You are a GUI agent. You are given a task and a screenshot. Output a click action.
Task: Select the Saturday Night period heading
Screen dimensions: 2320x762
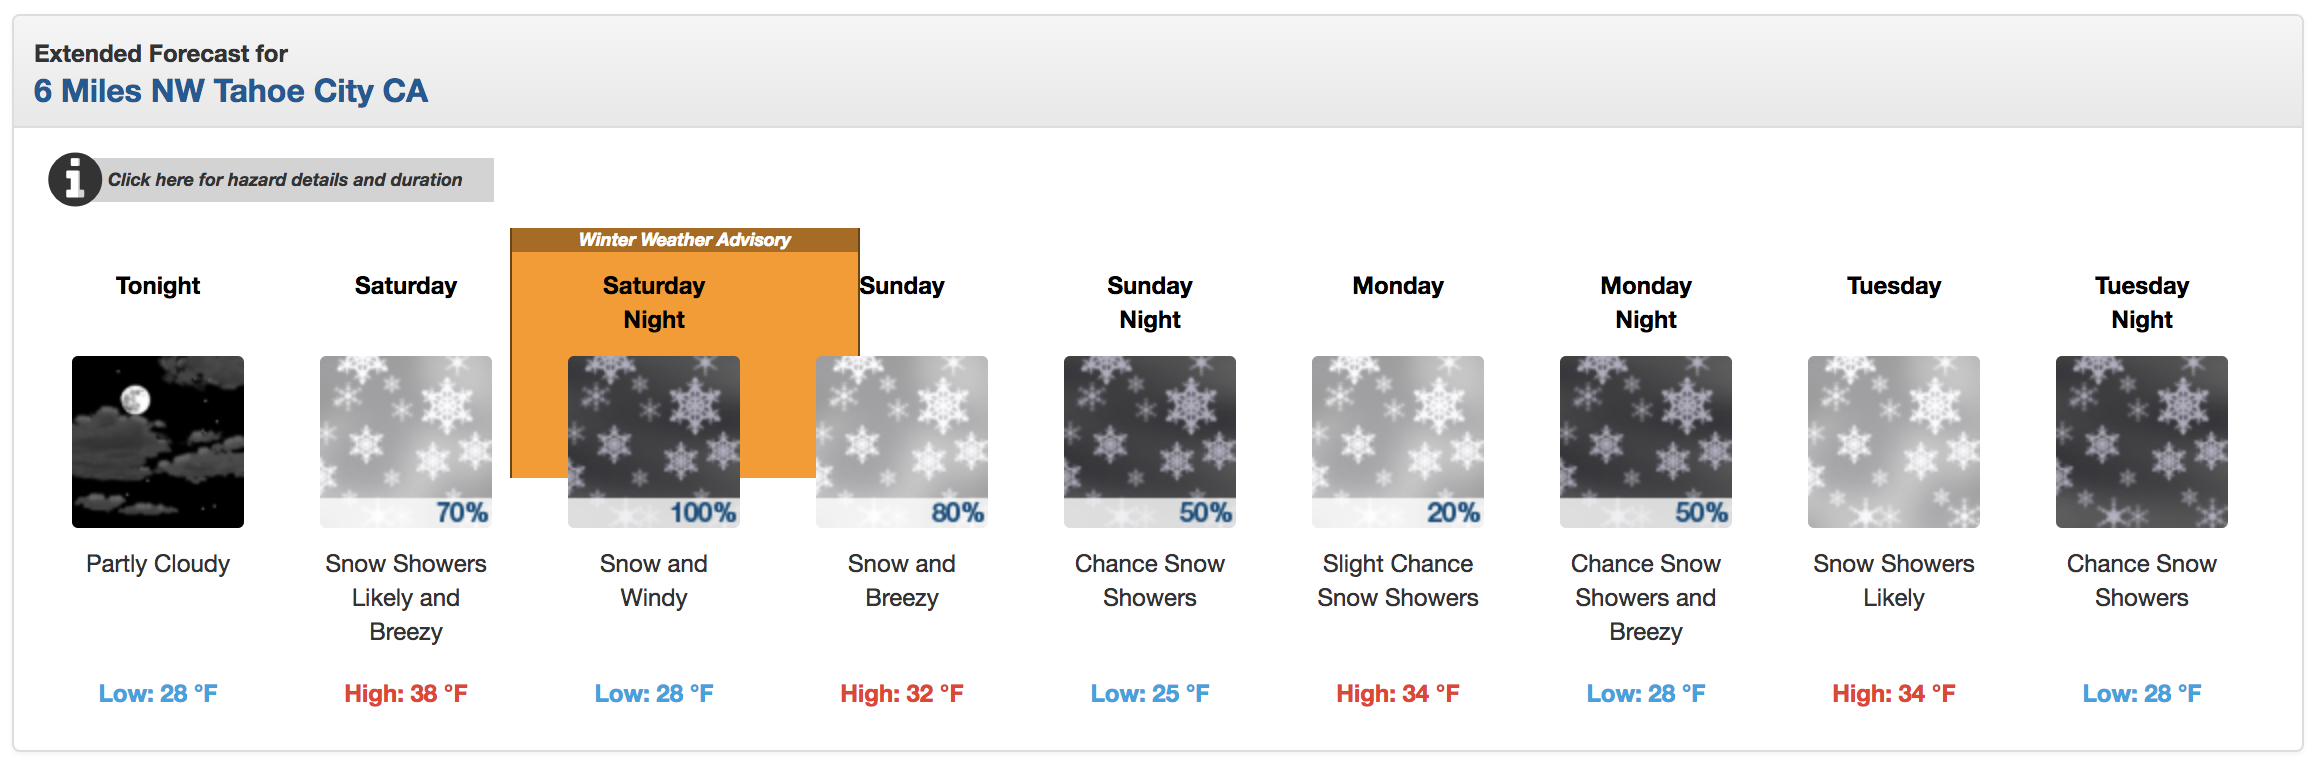point(654,303)
